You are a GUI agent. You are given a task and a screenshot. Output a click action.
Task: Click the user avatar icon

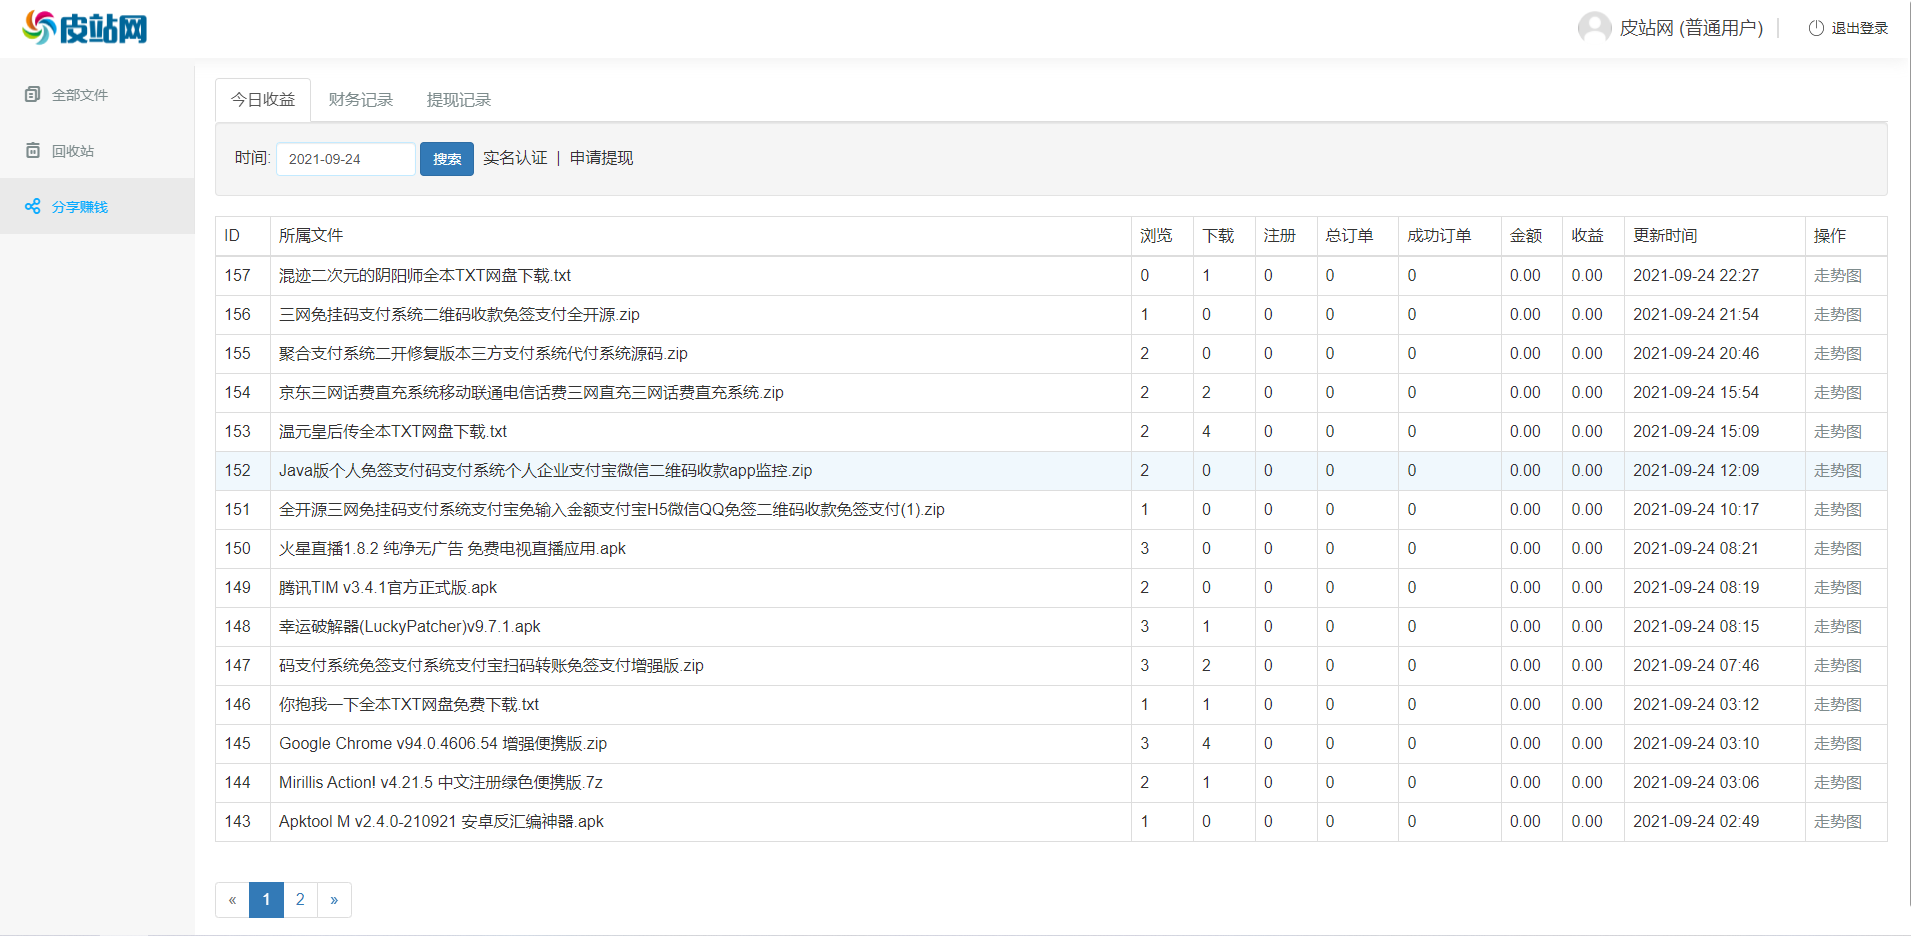point(1593,28)
